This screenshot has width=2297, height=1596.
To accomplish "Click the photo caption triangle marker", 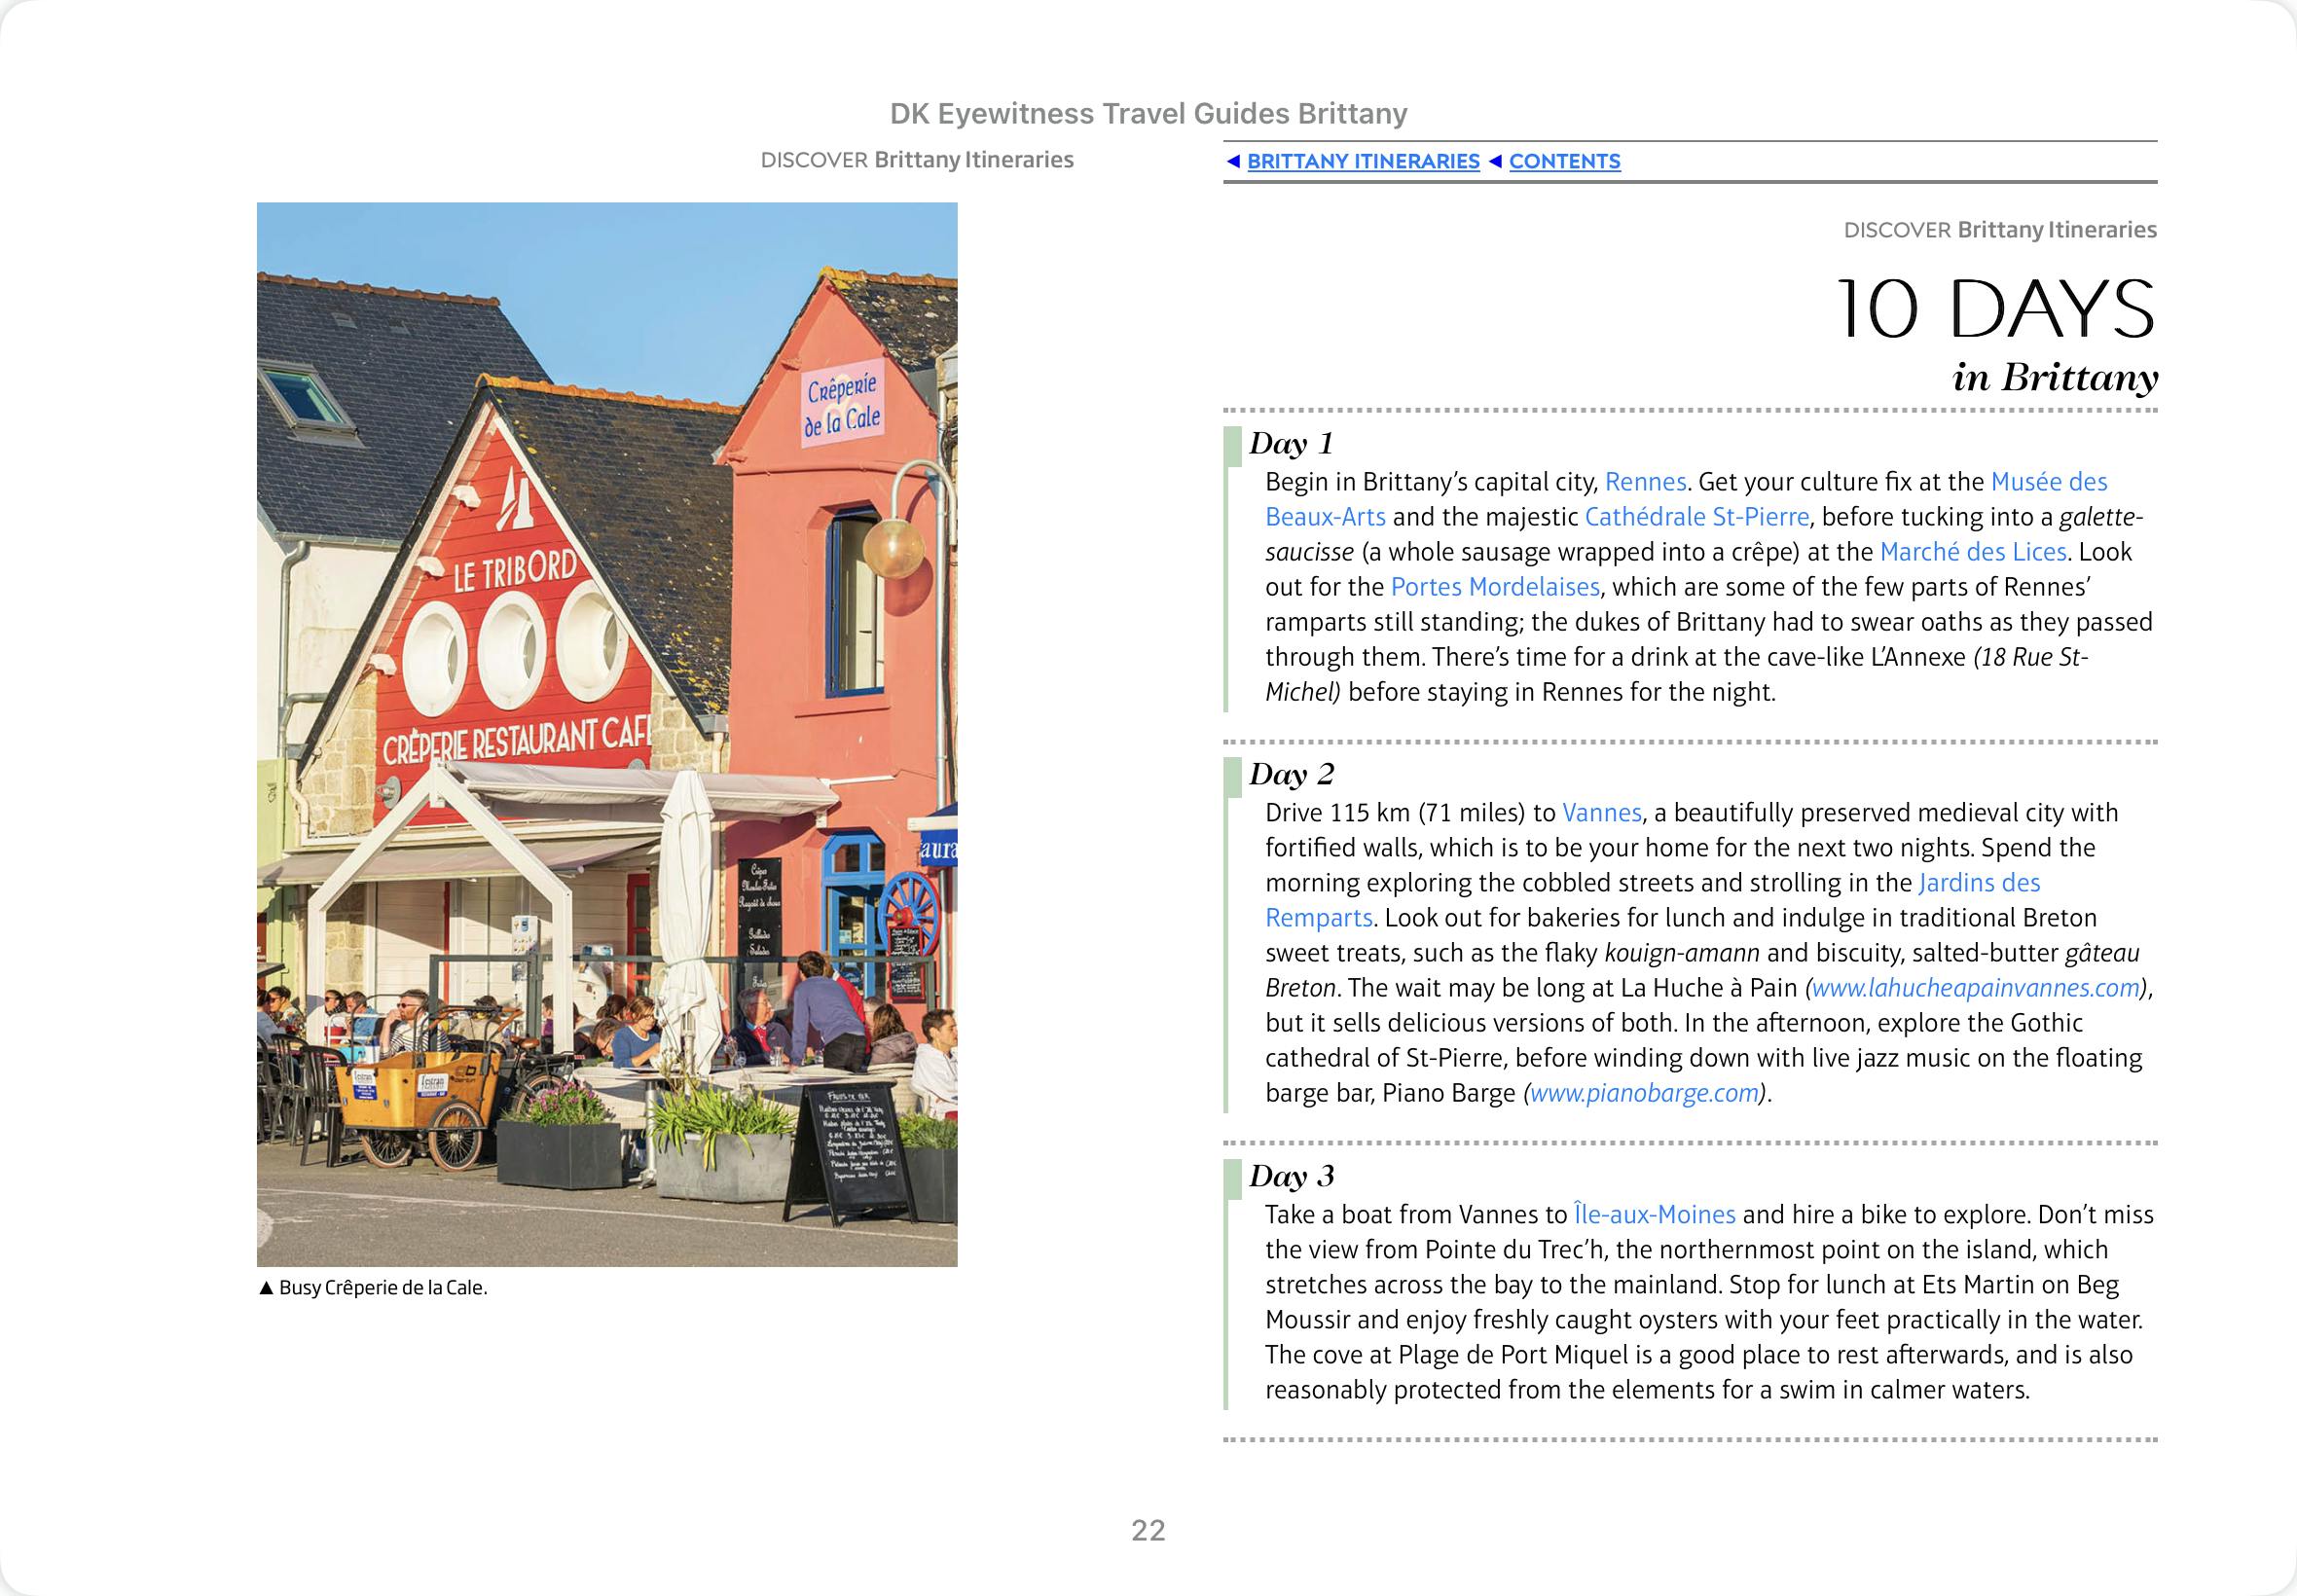I will (266, 1288).
